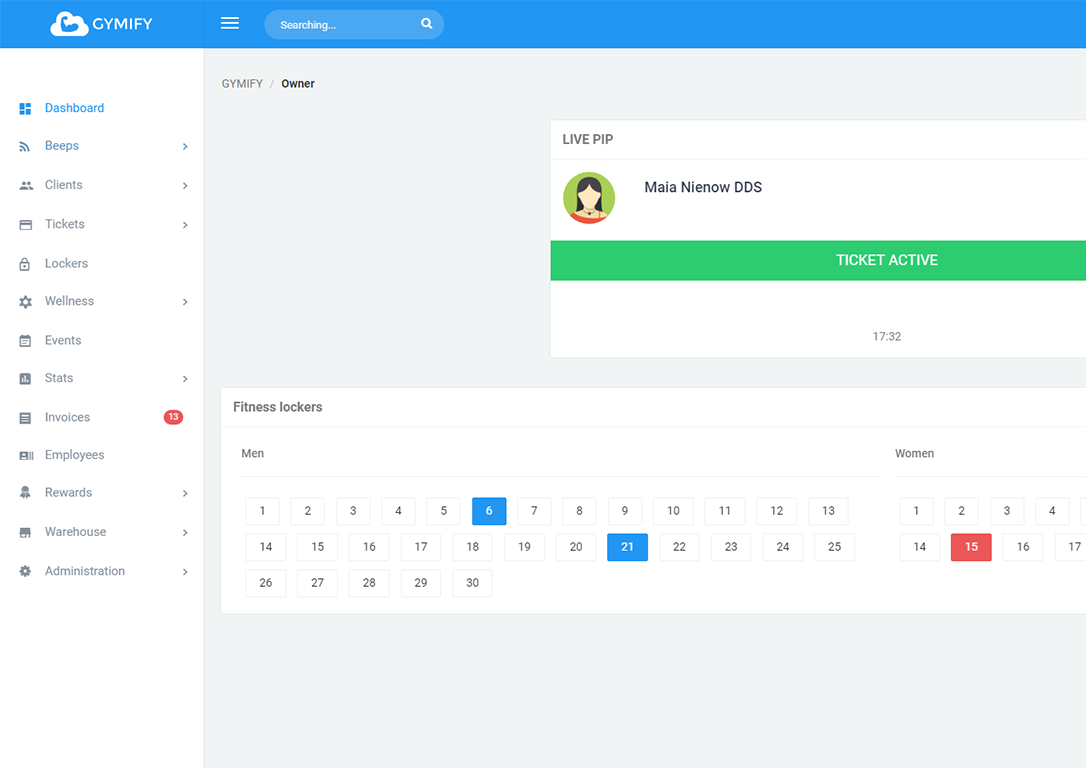This screenshot has width=1086, height=768.
Task: Select women's locker 16
Action: coord(1023,547)
